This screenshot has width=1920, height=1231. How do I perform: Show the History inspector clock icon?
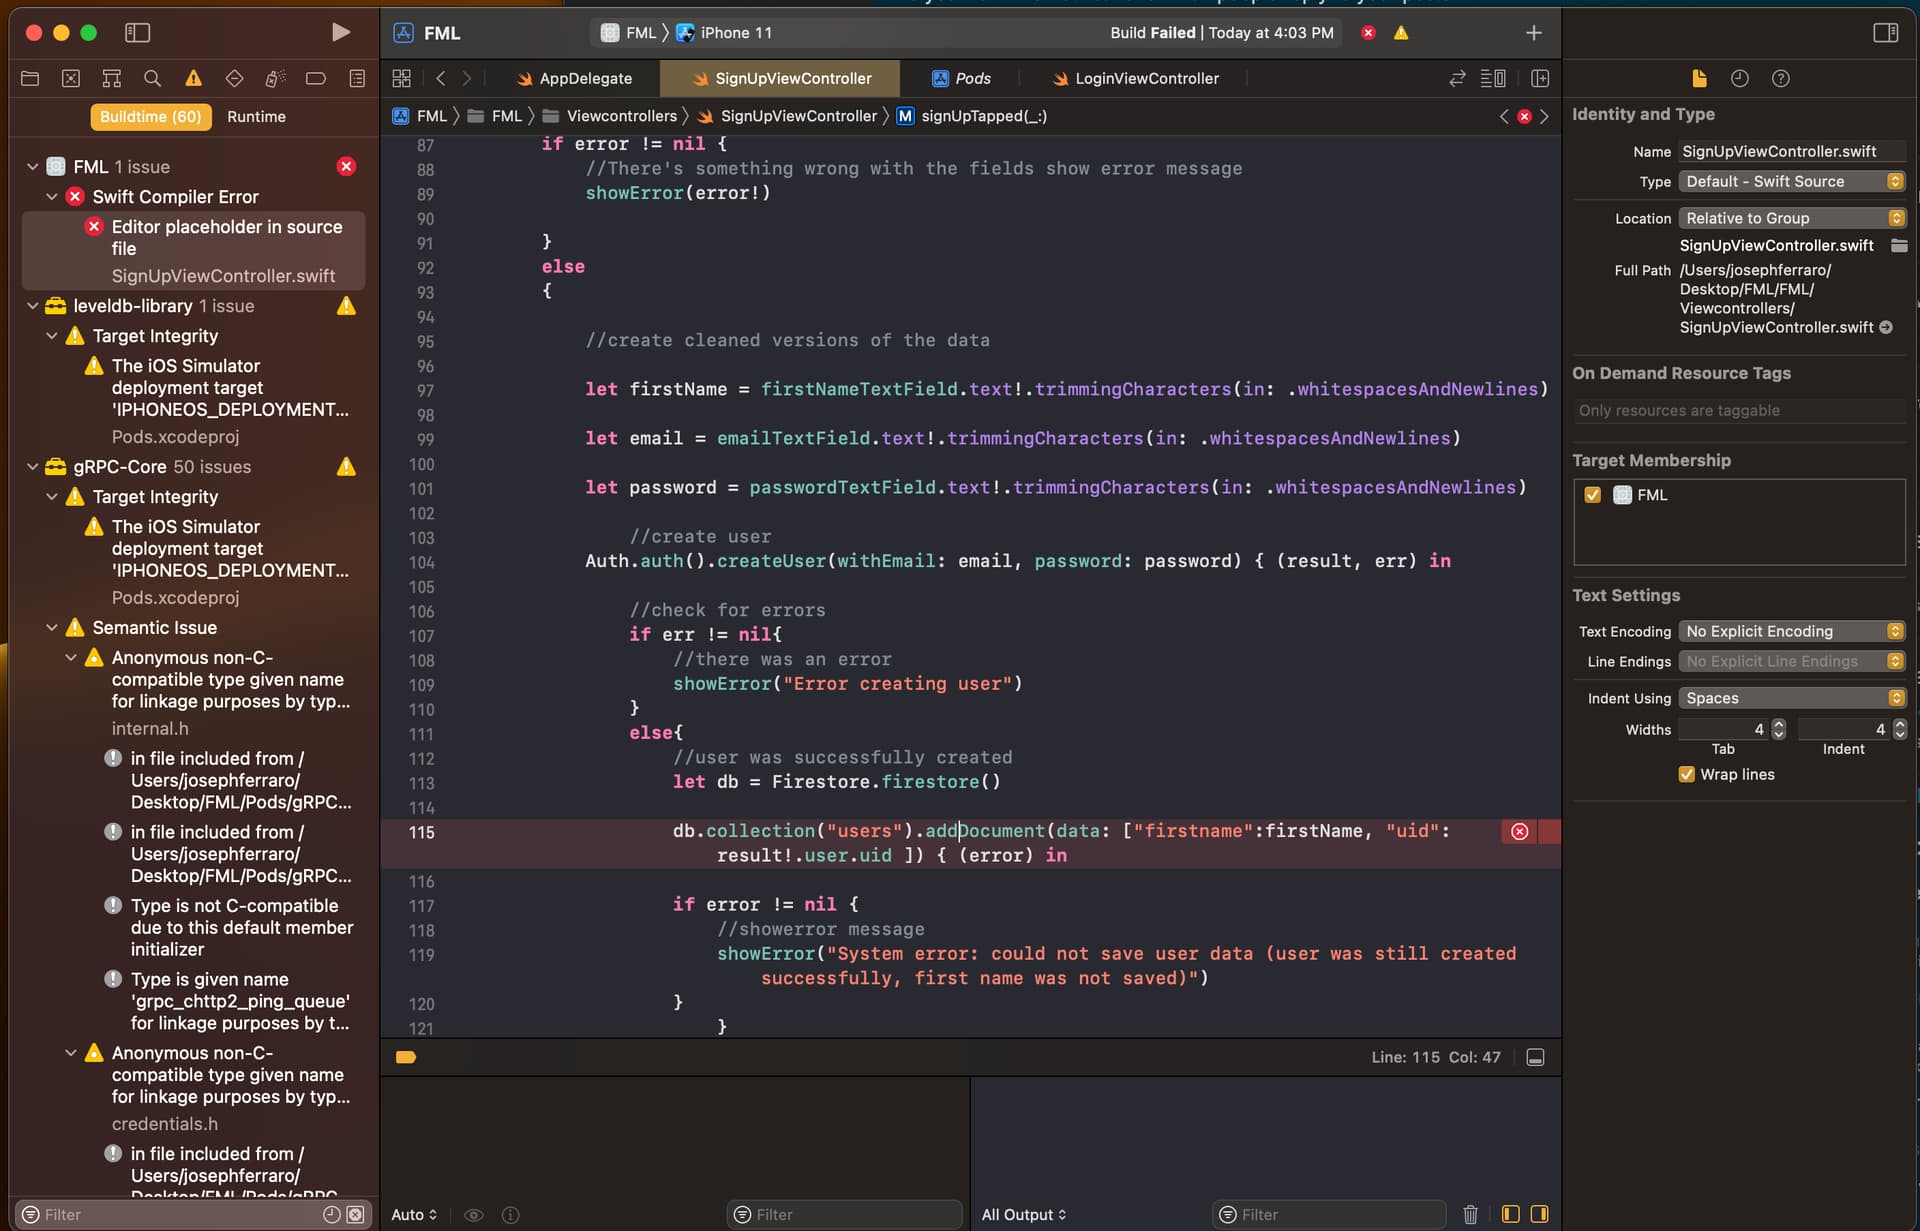pyautogui.click(x=1739, y=78)
